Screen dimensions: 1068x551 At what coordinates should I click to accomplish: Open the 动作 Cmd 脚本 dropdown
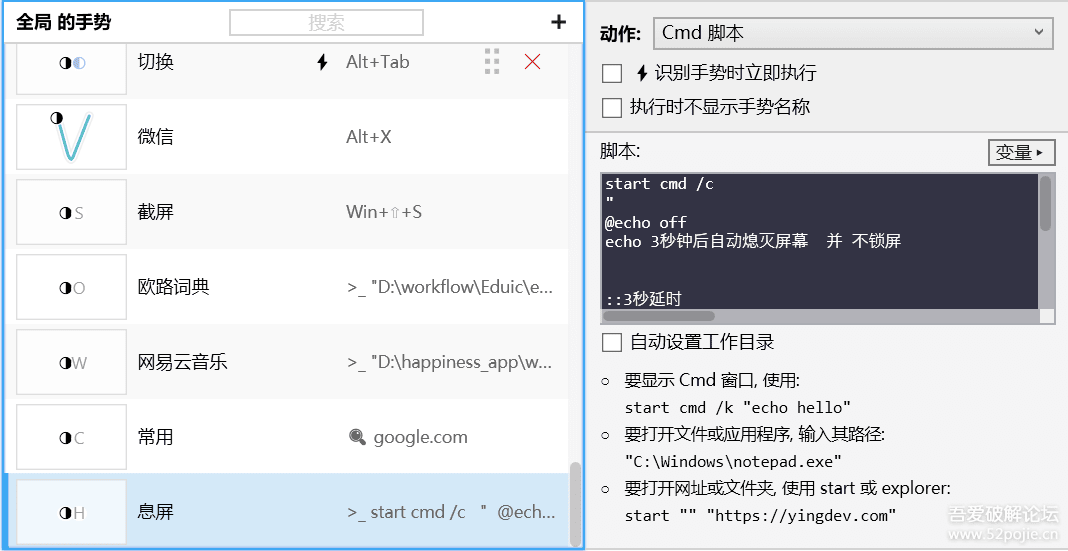pyautogui.click(x=853, y=33)
